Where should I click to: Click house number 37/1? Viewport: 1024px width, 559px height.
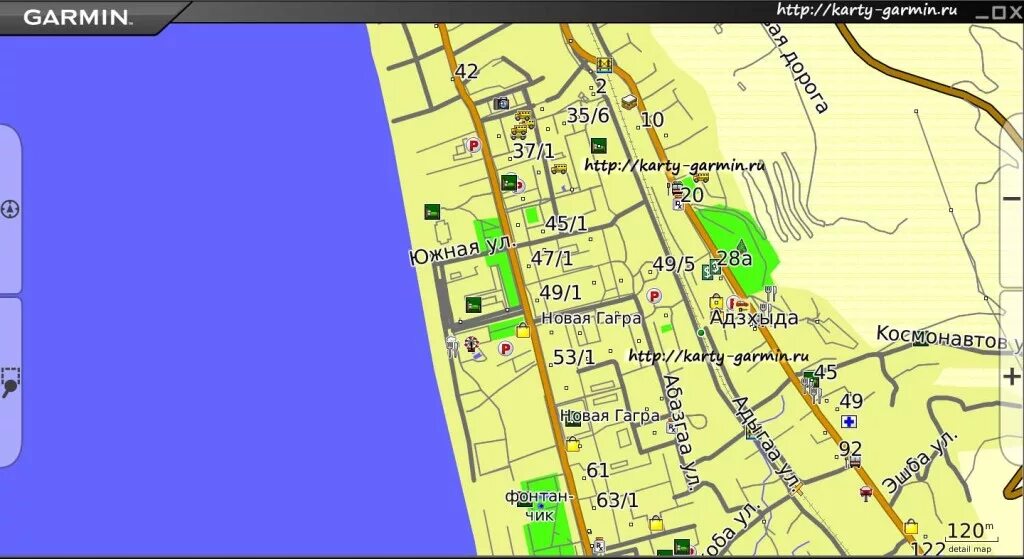click(x=534, y=152)
